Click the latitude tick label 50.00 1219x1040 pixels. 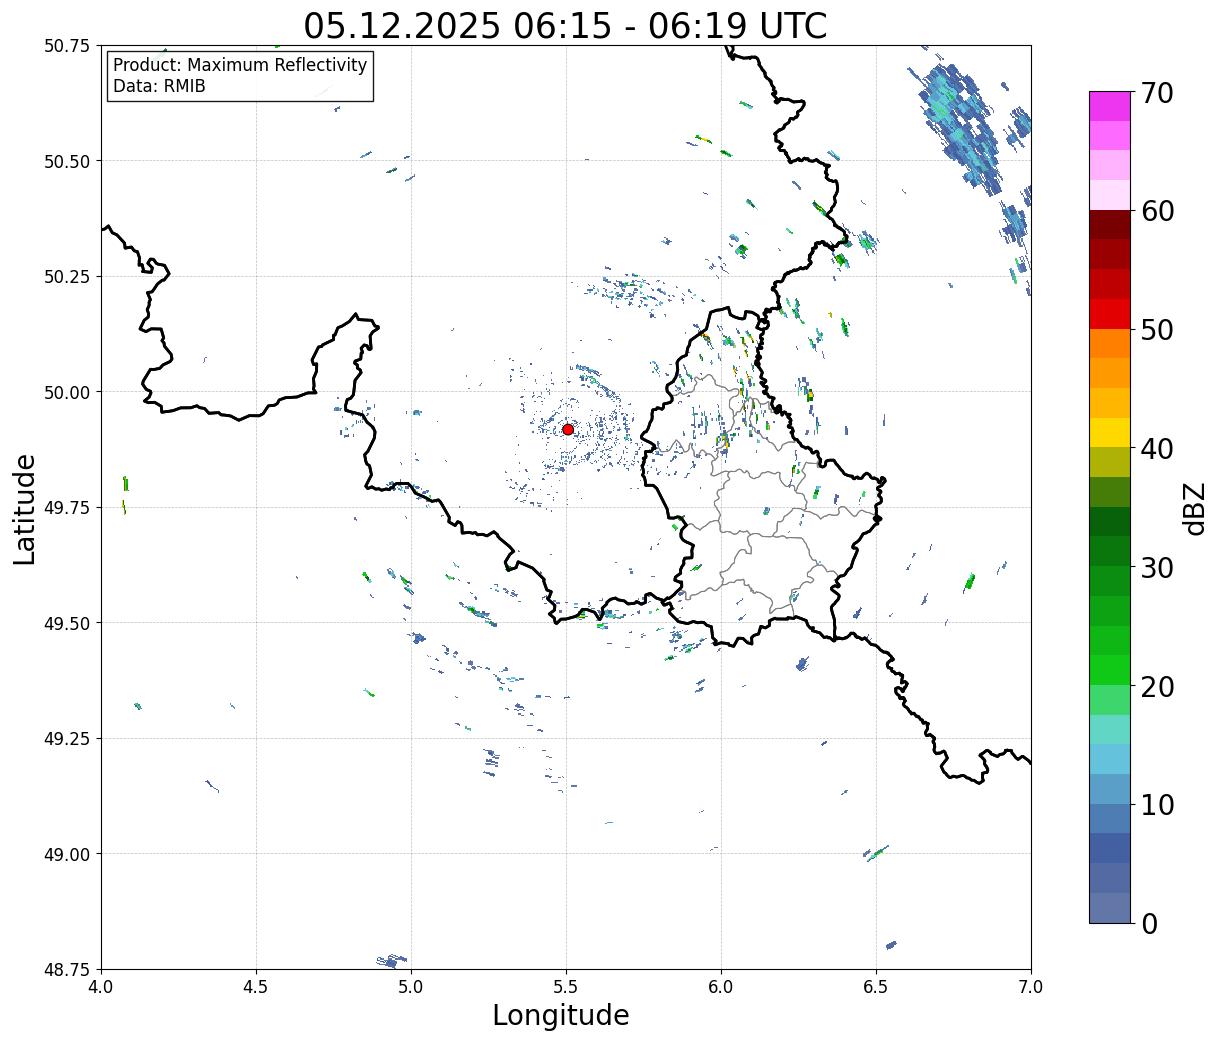[x=67, y=392]
